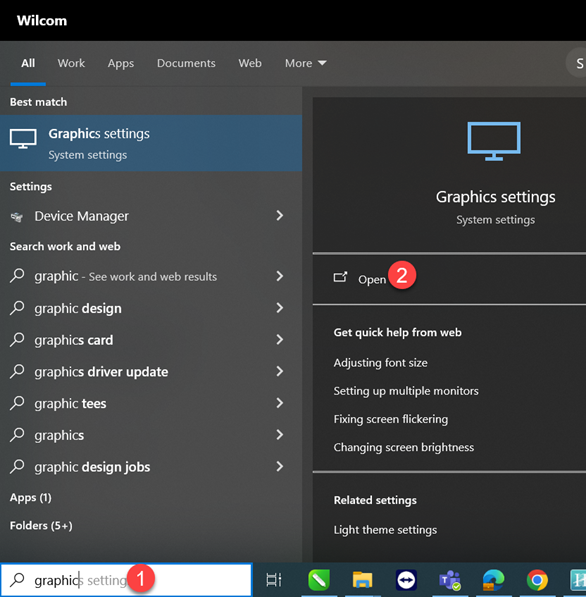The width and height of the screenshot is (586, 597).
Task: Switch to the Documents search tab
Action: pyautogui.click(x=186, y=63)
